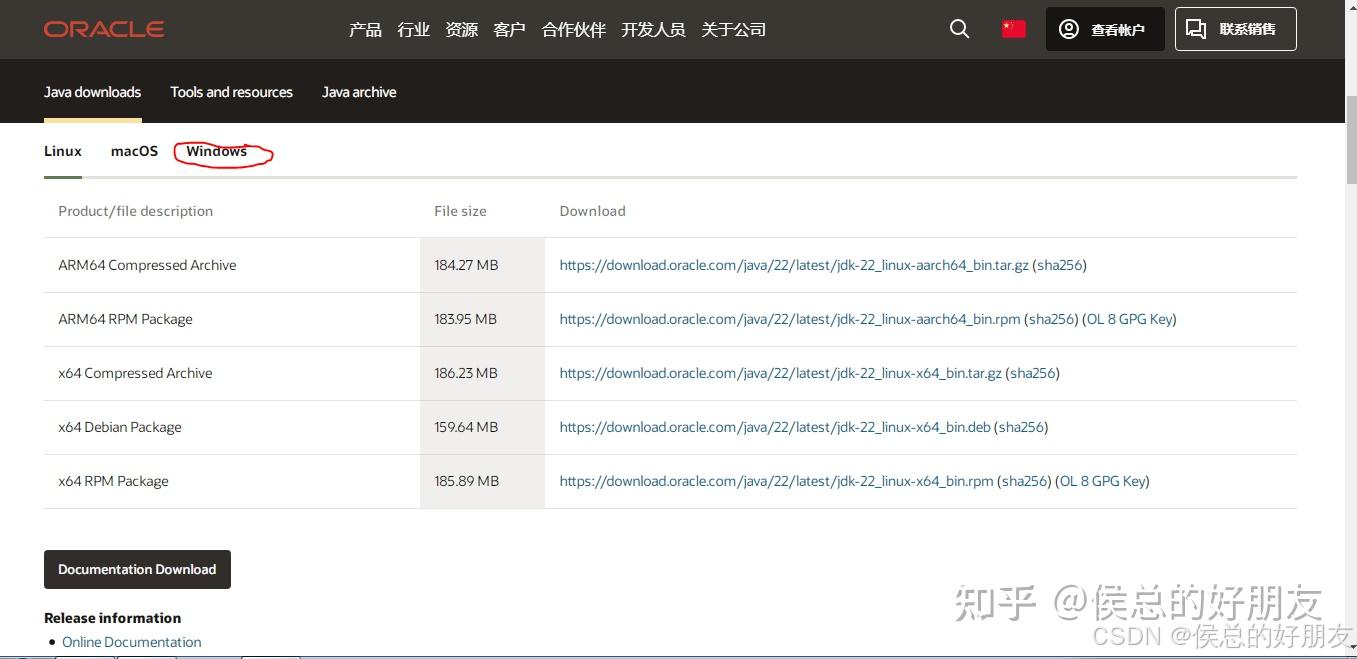Screen dimensions: 1357x659
Task: Click the 联系销售 contact sales button
Action: tap(1235, 29)
